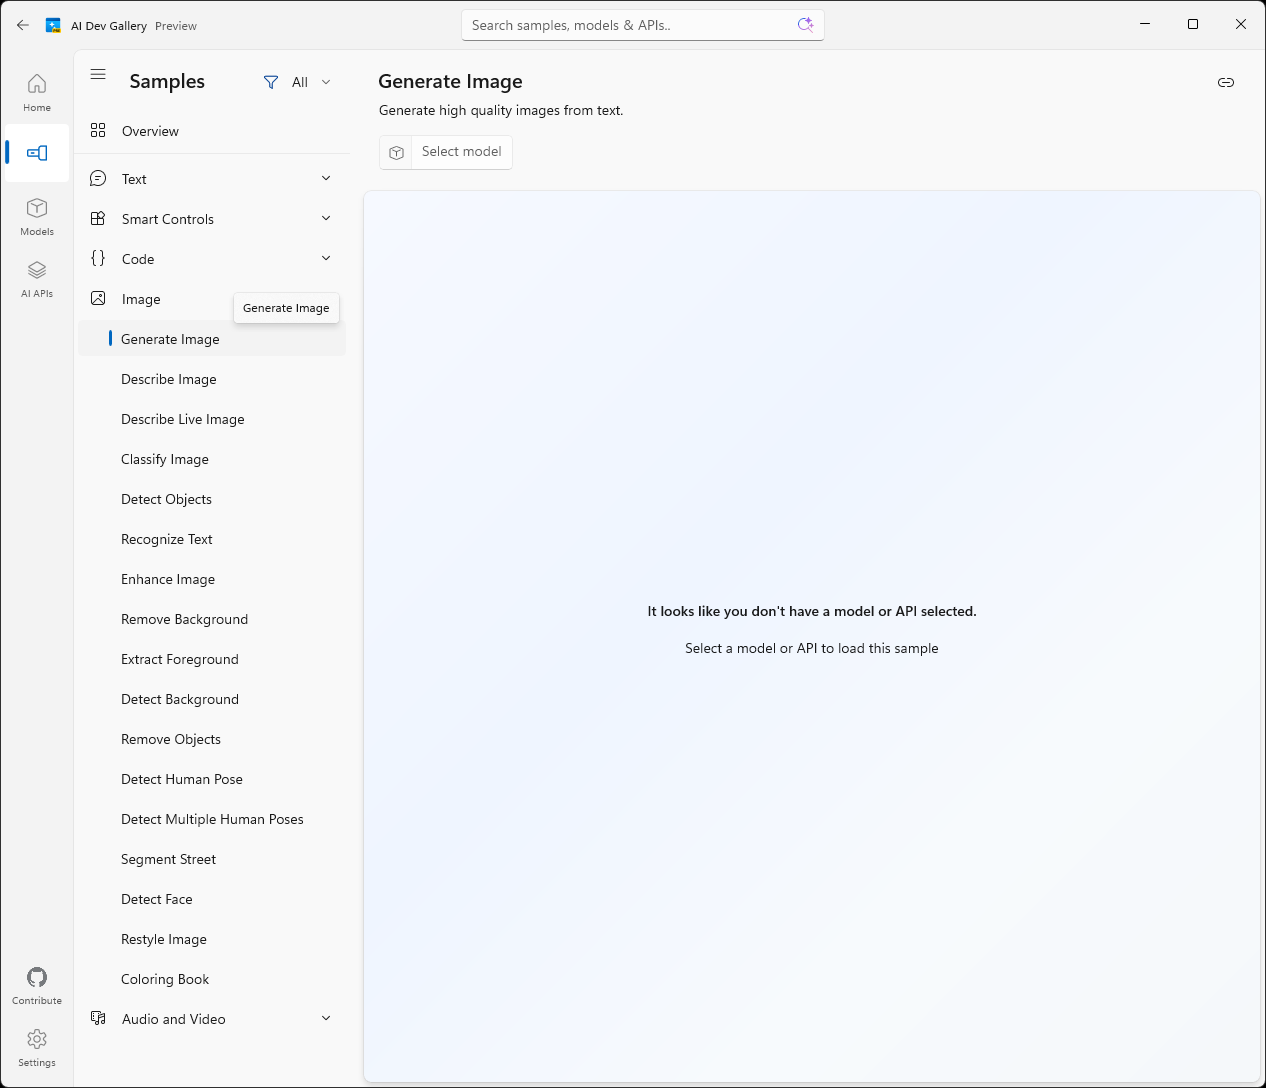Select Coloring Book sample
This screenshot has height=1088, width=1266.
(x=212, y=979)
